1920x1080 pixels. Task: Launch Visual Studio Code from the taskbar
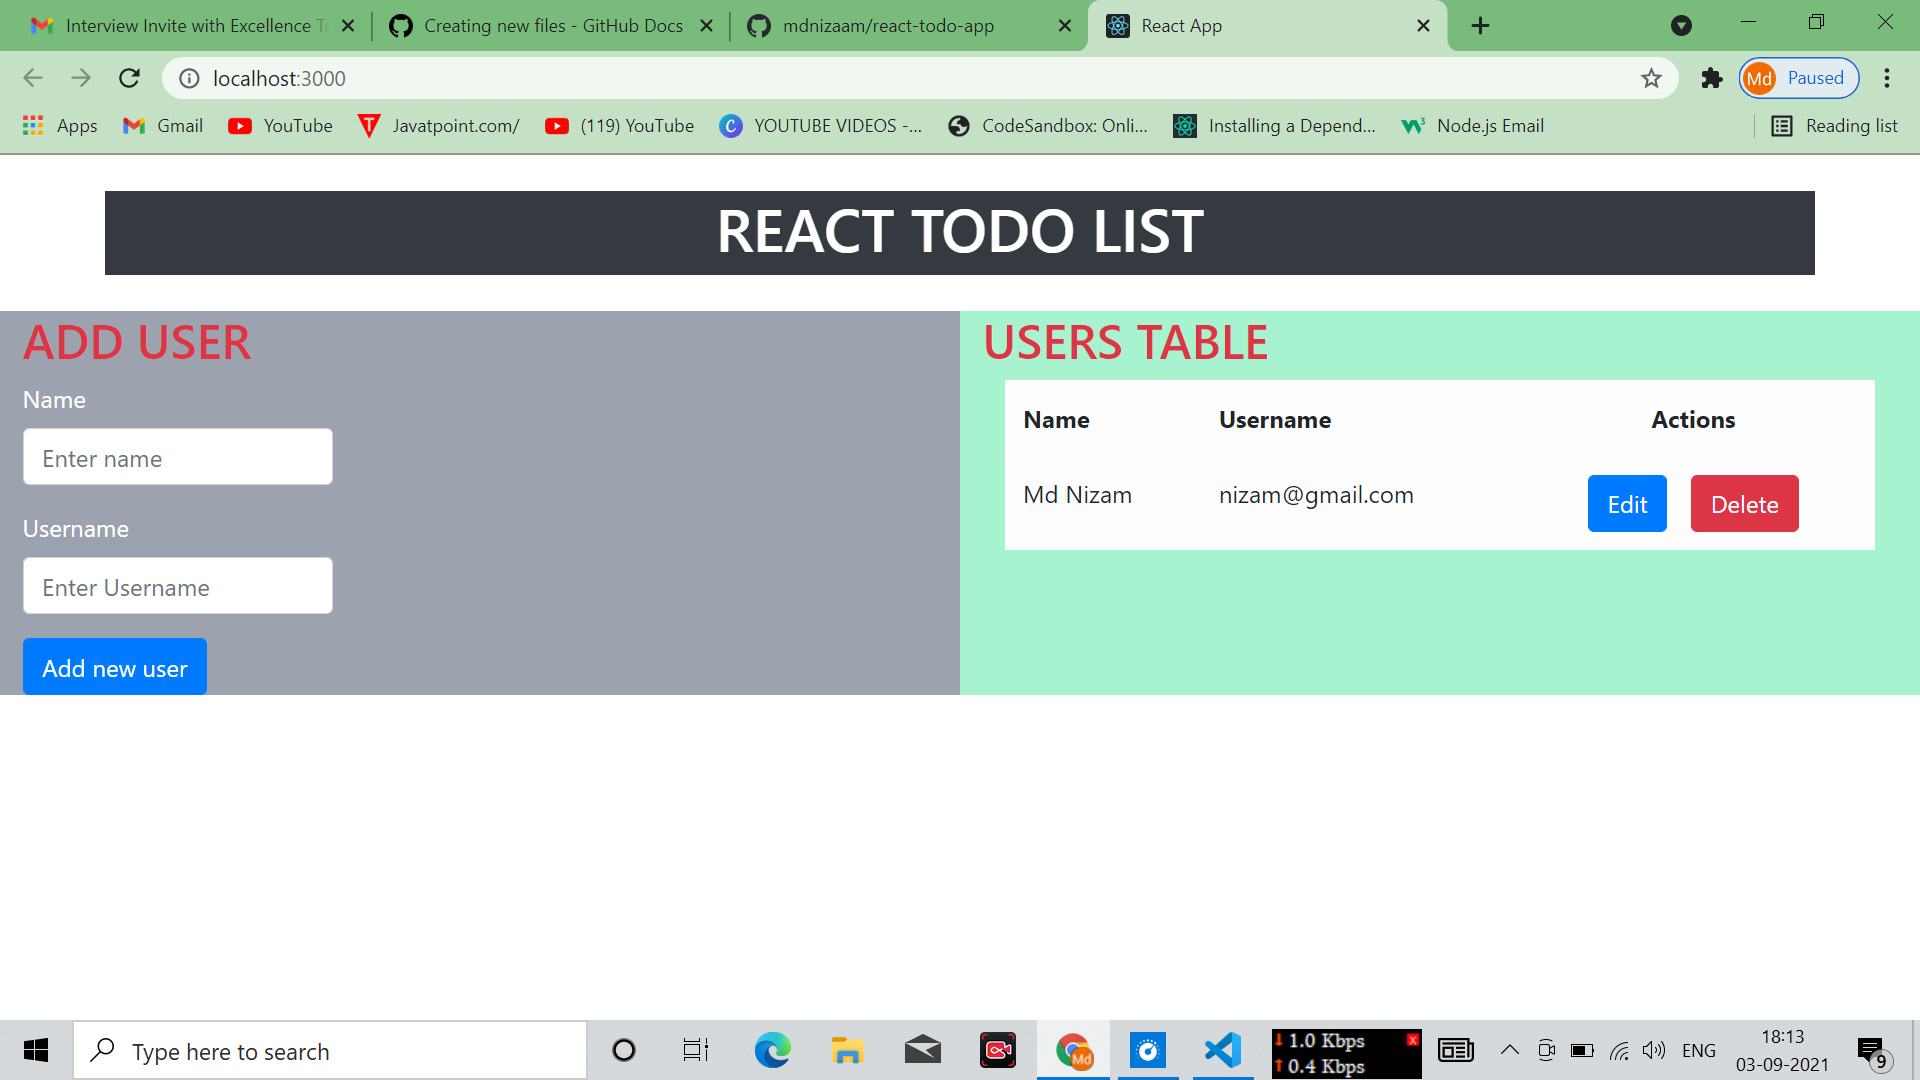(x=1222, y=1050)
